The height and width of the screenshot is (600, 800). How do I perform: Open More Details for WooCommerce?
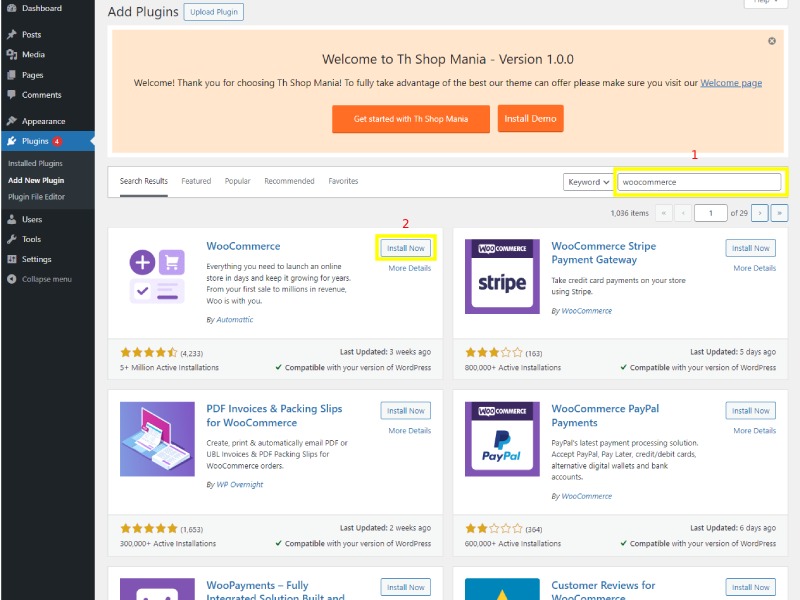pyautogui.click(x=410, y=268)
